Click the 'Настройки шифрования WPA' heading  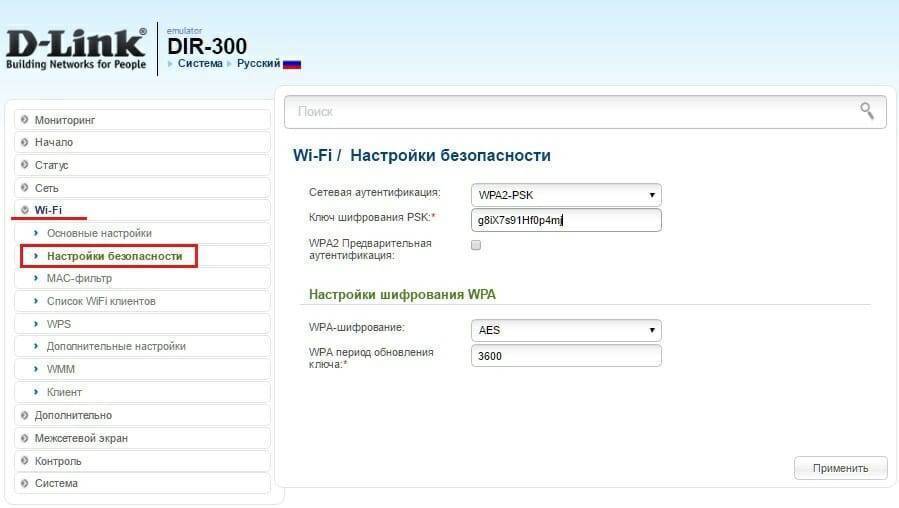click(x=402, y=294)
